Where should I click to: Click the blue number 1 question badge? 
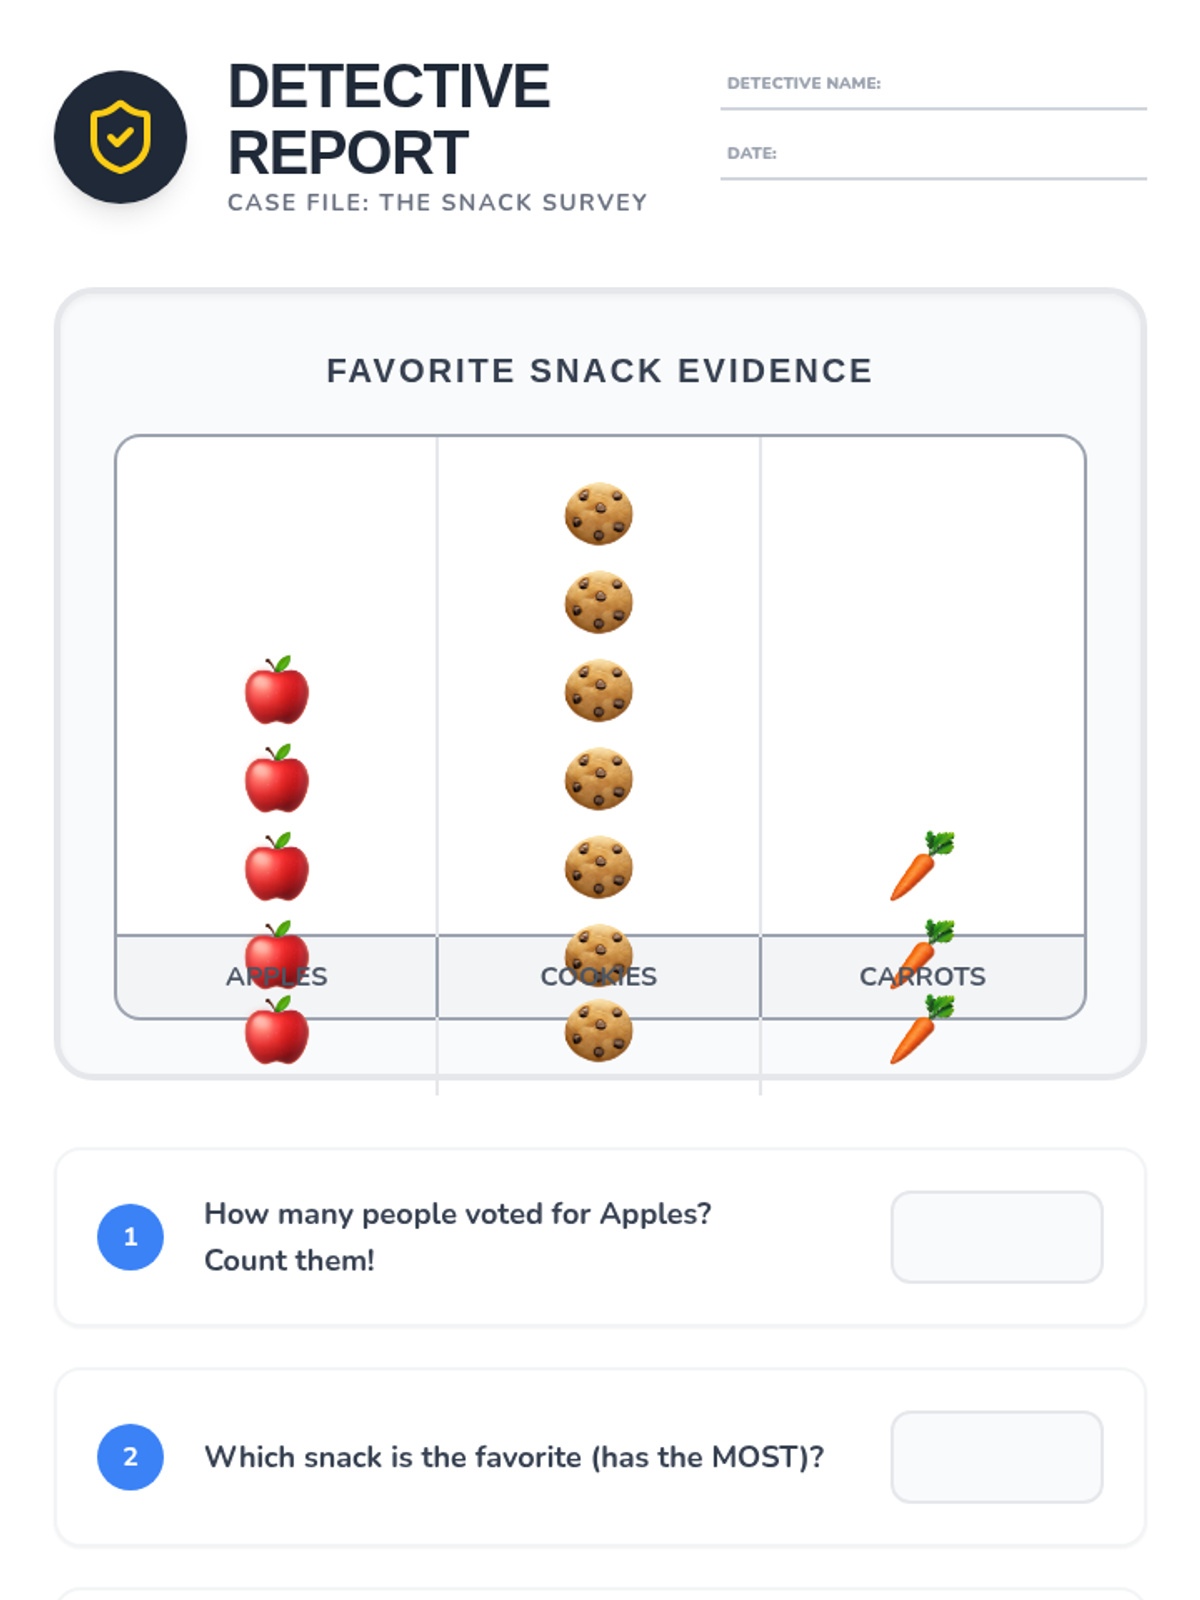(x=130, y=1237)
